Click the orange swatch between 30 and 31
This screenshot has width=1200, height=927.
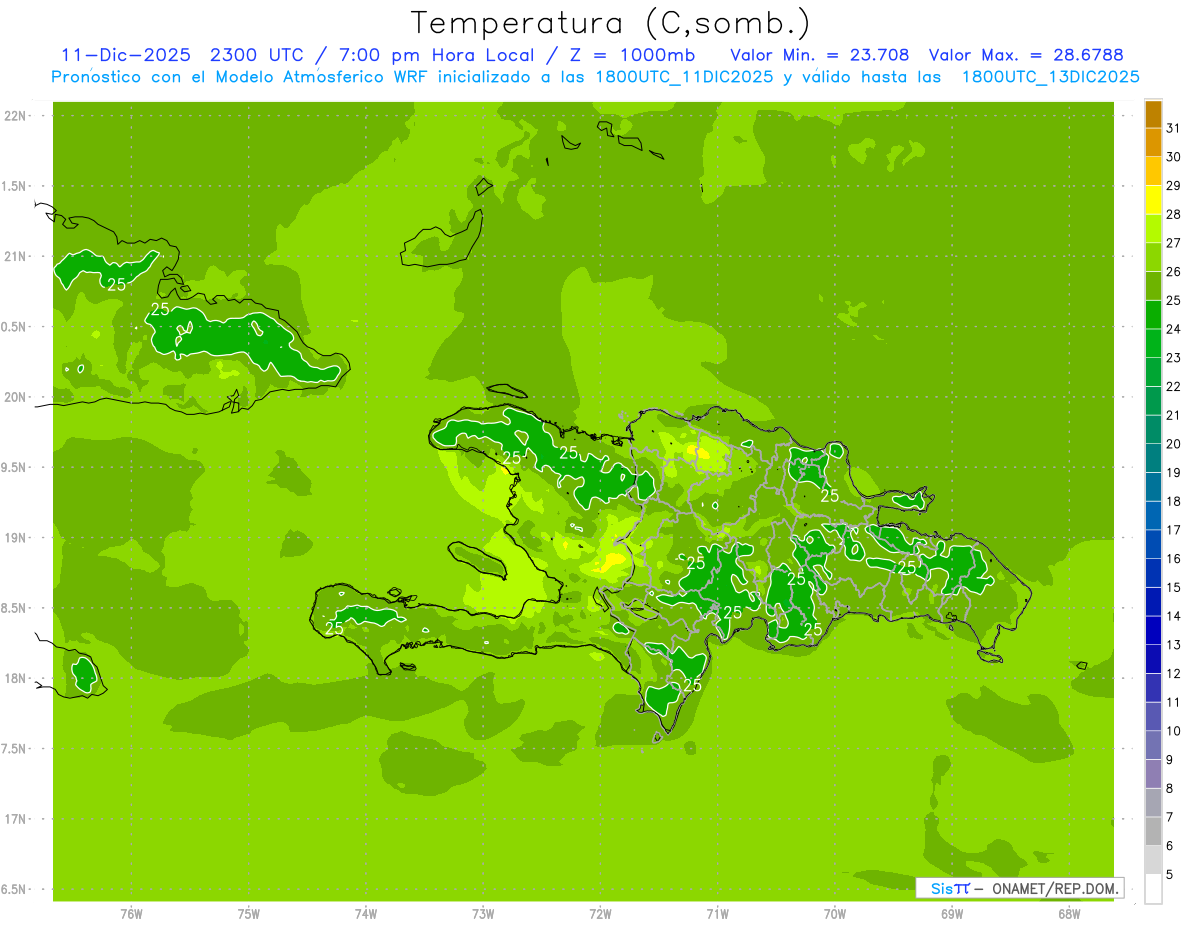1153,142
